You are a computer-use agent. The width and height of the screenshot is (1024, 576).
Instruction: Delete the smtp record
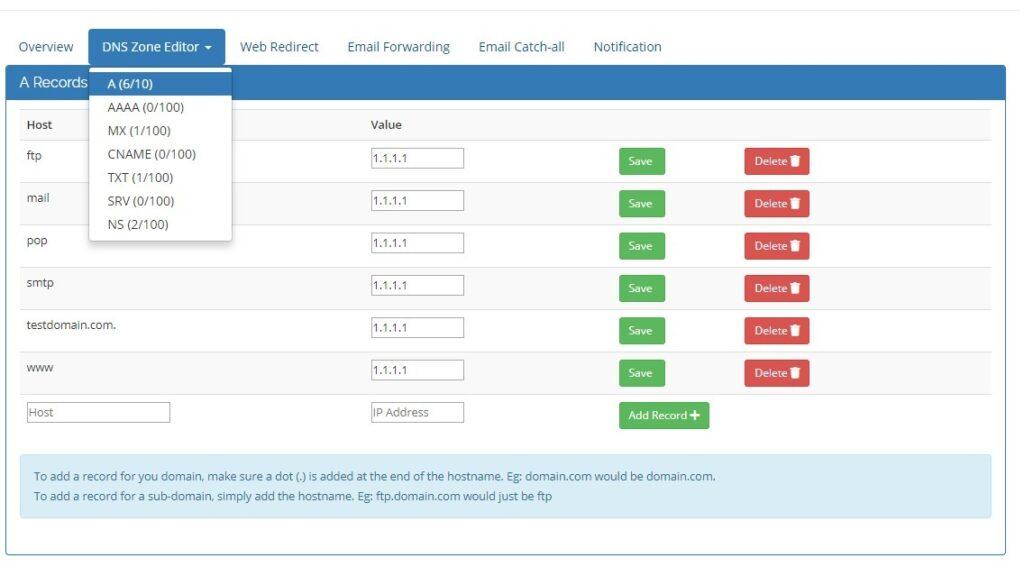point(776,289)
